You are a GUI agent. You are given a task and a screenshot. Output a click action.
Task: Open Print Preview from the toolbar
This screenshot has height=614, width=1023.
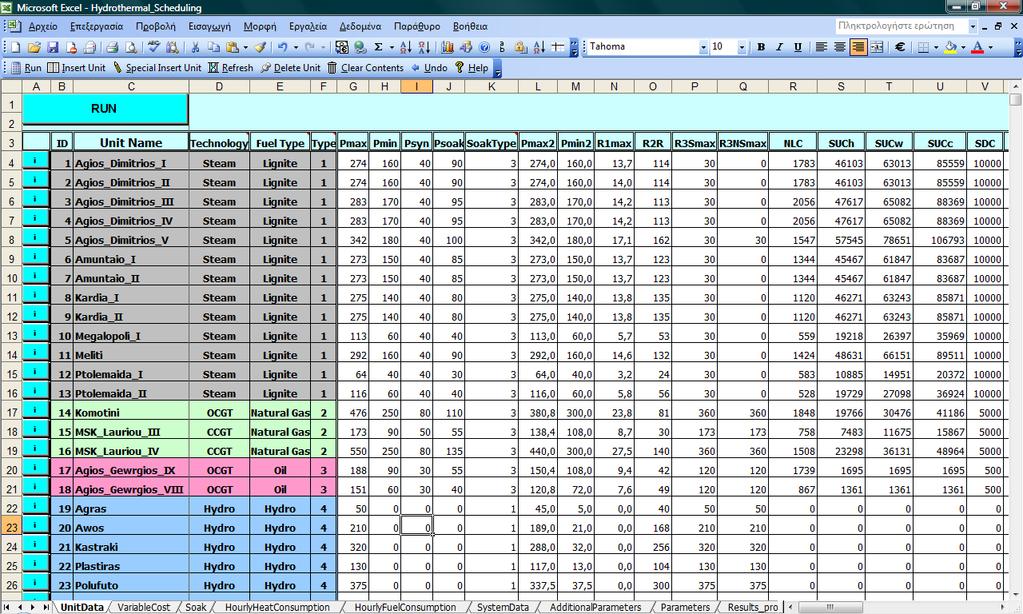(x=131, y=47)
